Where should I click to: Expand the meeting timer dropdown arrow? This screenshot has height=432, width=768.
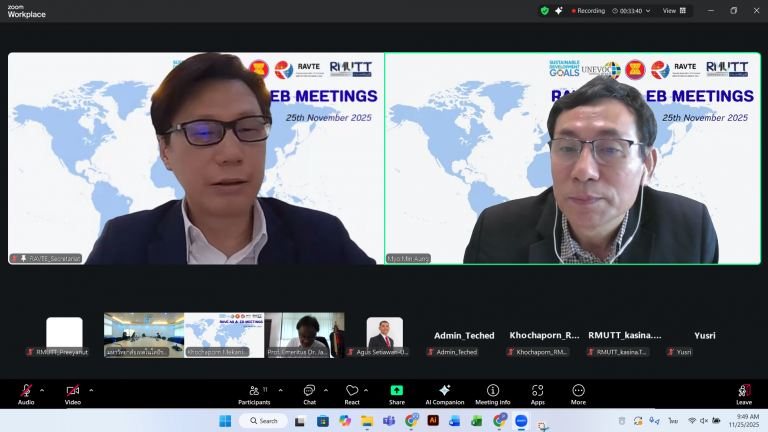646,10
